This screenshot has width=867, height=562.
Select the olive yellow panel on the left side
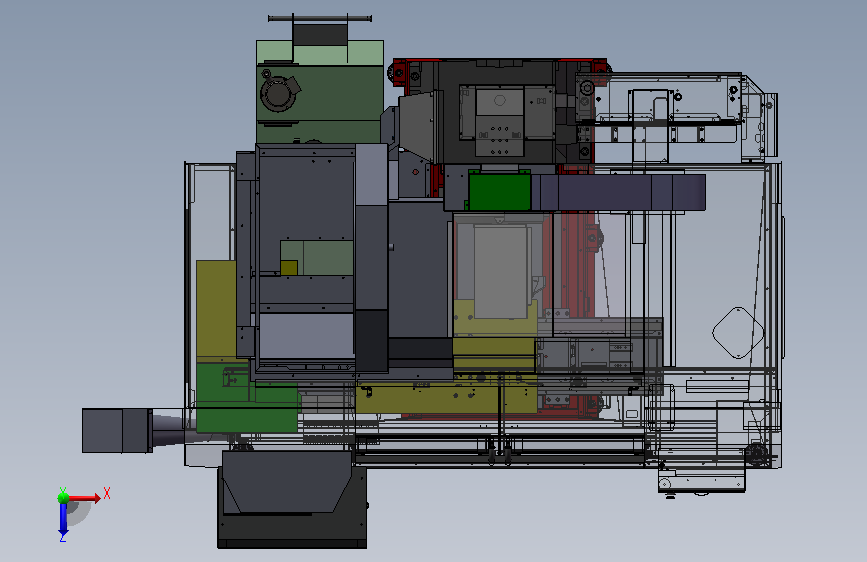click(x=216, y=309)
